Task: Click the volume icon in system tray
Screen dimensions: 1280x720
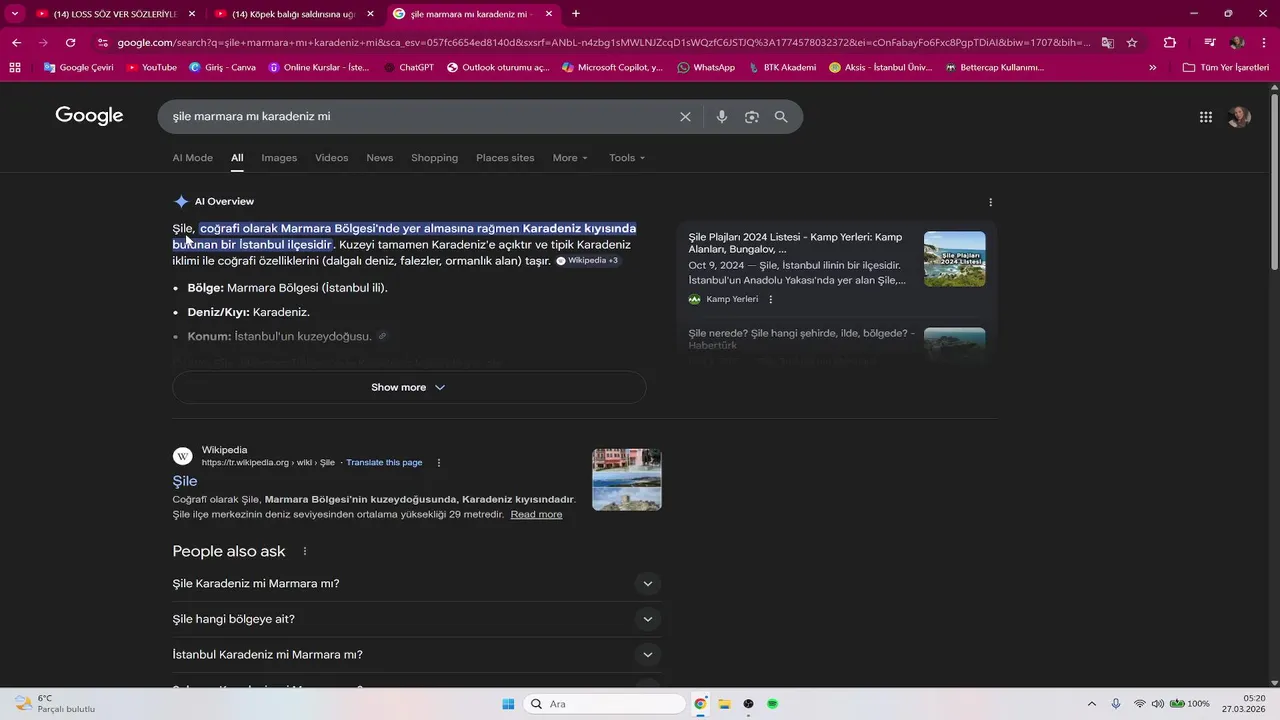Action: (x=1158, y=704)
